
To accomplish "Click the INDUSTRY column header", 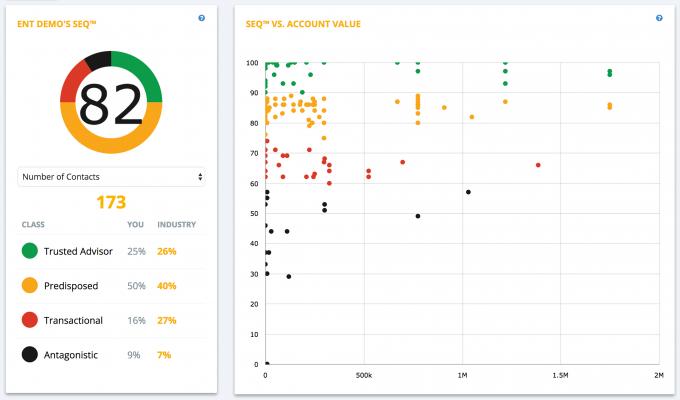I will pyautogui.click(x=177, y=225).
